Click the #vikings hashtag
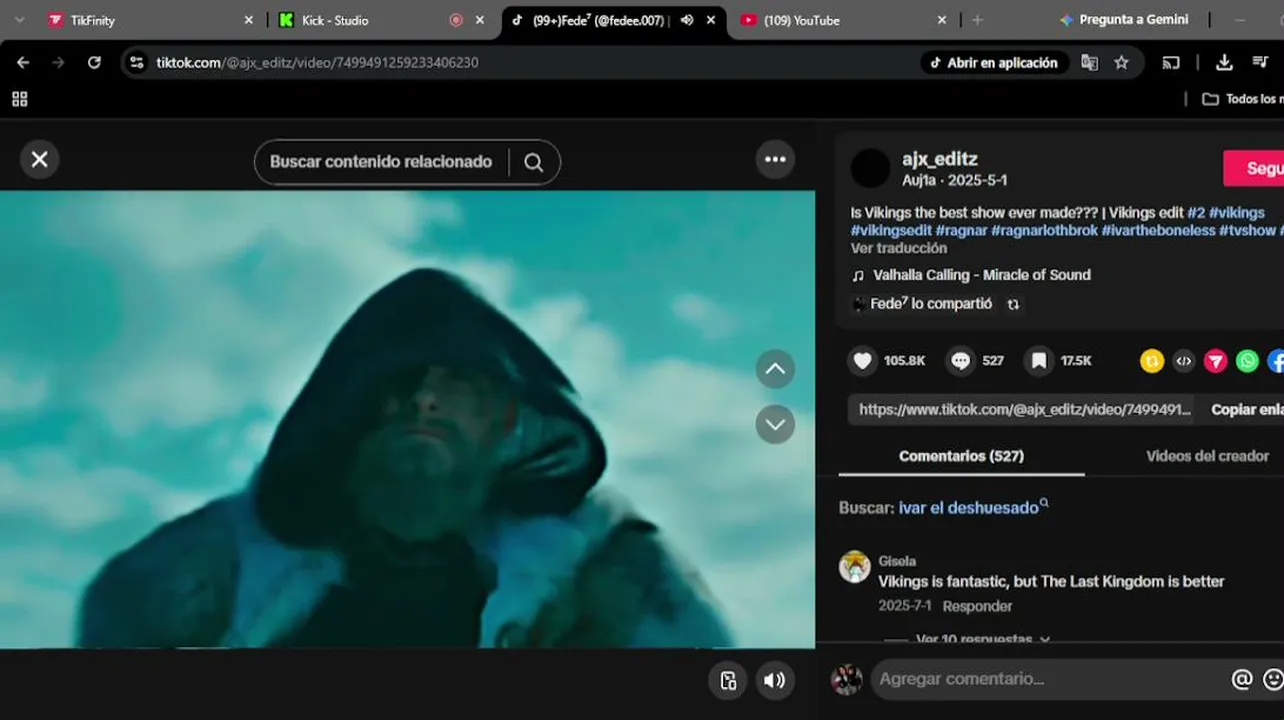This screenshot has width=1284, height=720. [x=1237, y=213]
